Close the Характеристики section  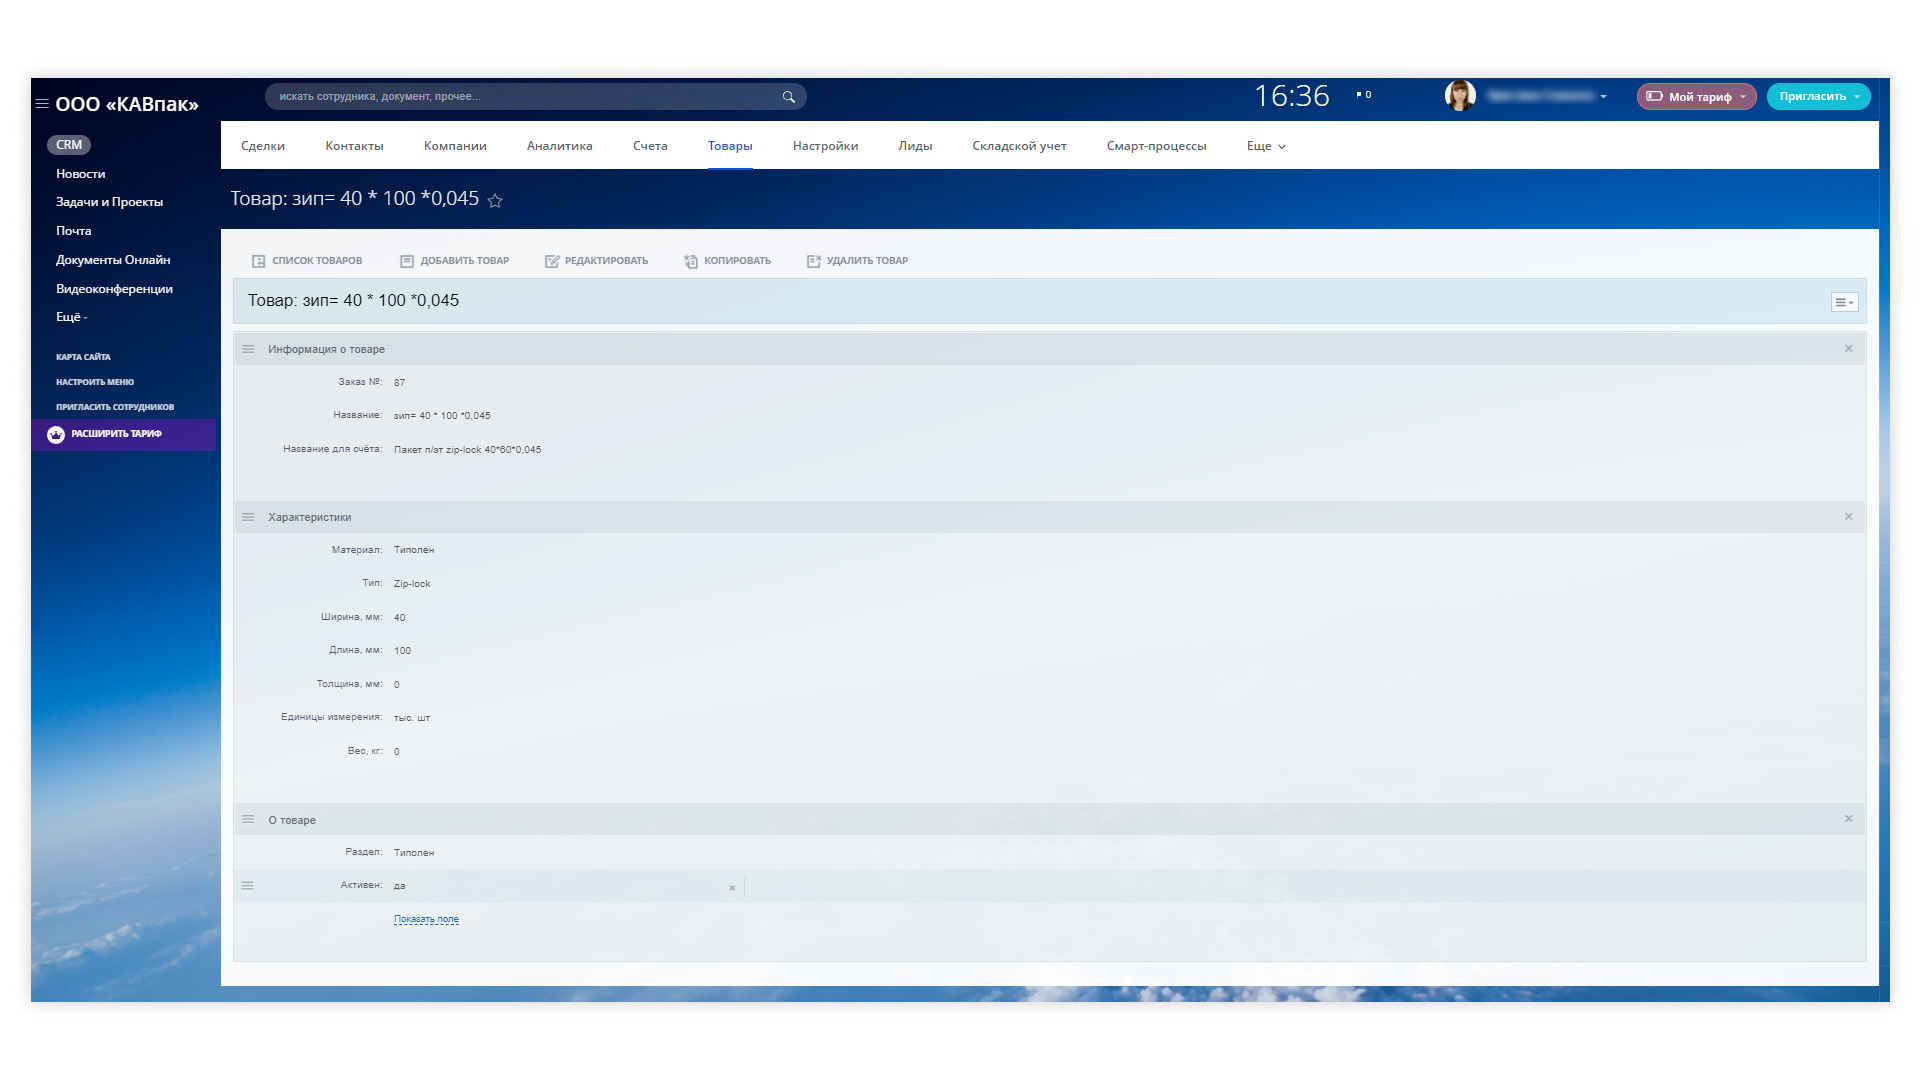point(1848,517)
